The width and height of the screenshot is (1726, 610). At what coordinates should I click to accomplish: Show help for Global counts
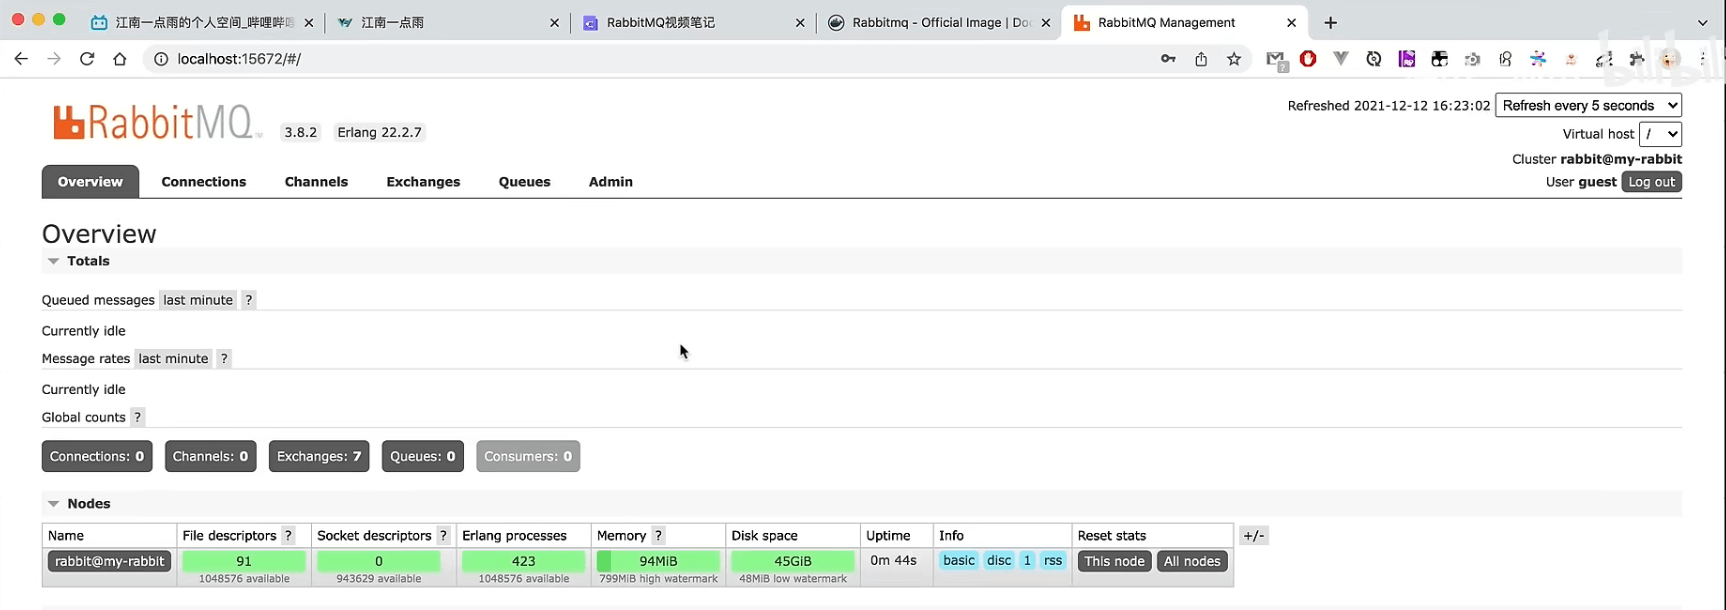[x=138, y=417]
